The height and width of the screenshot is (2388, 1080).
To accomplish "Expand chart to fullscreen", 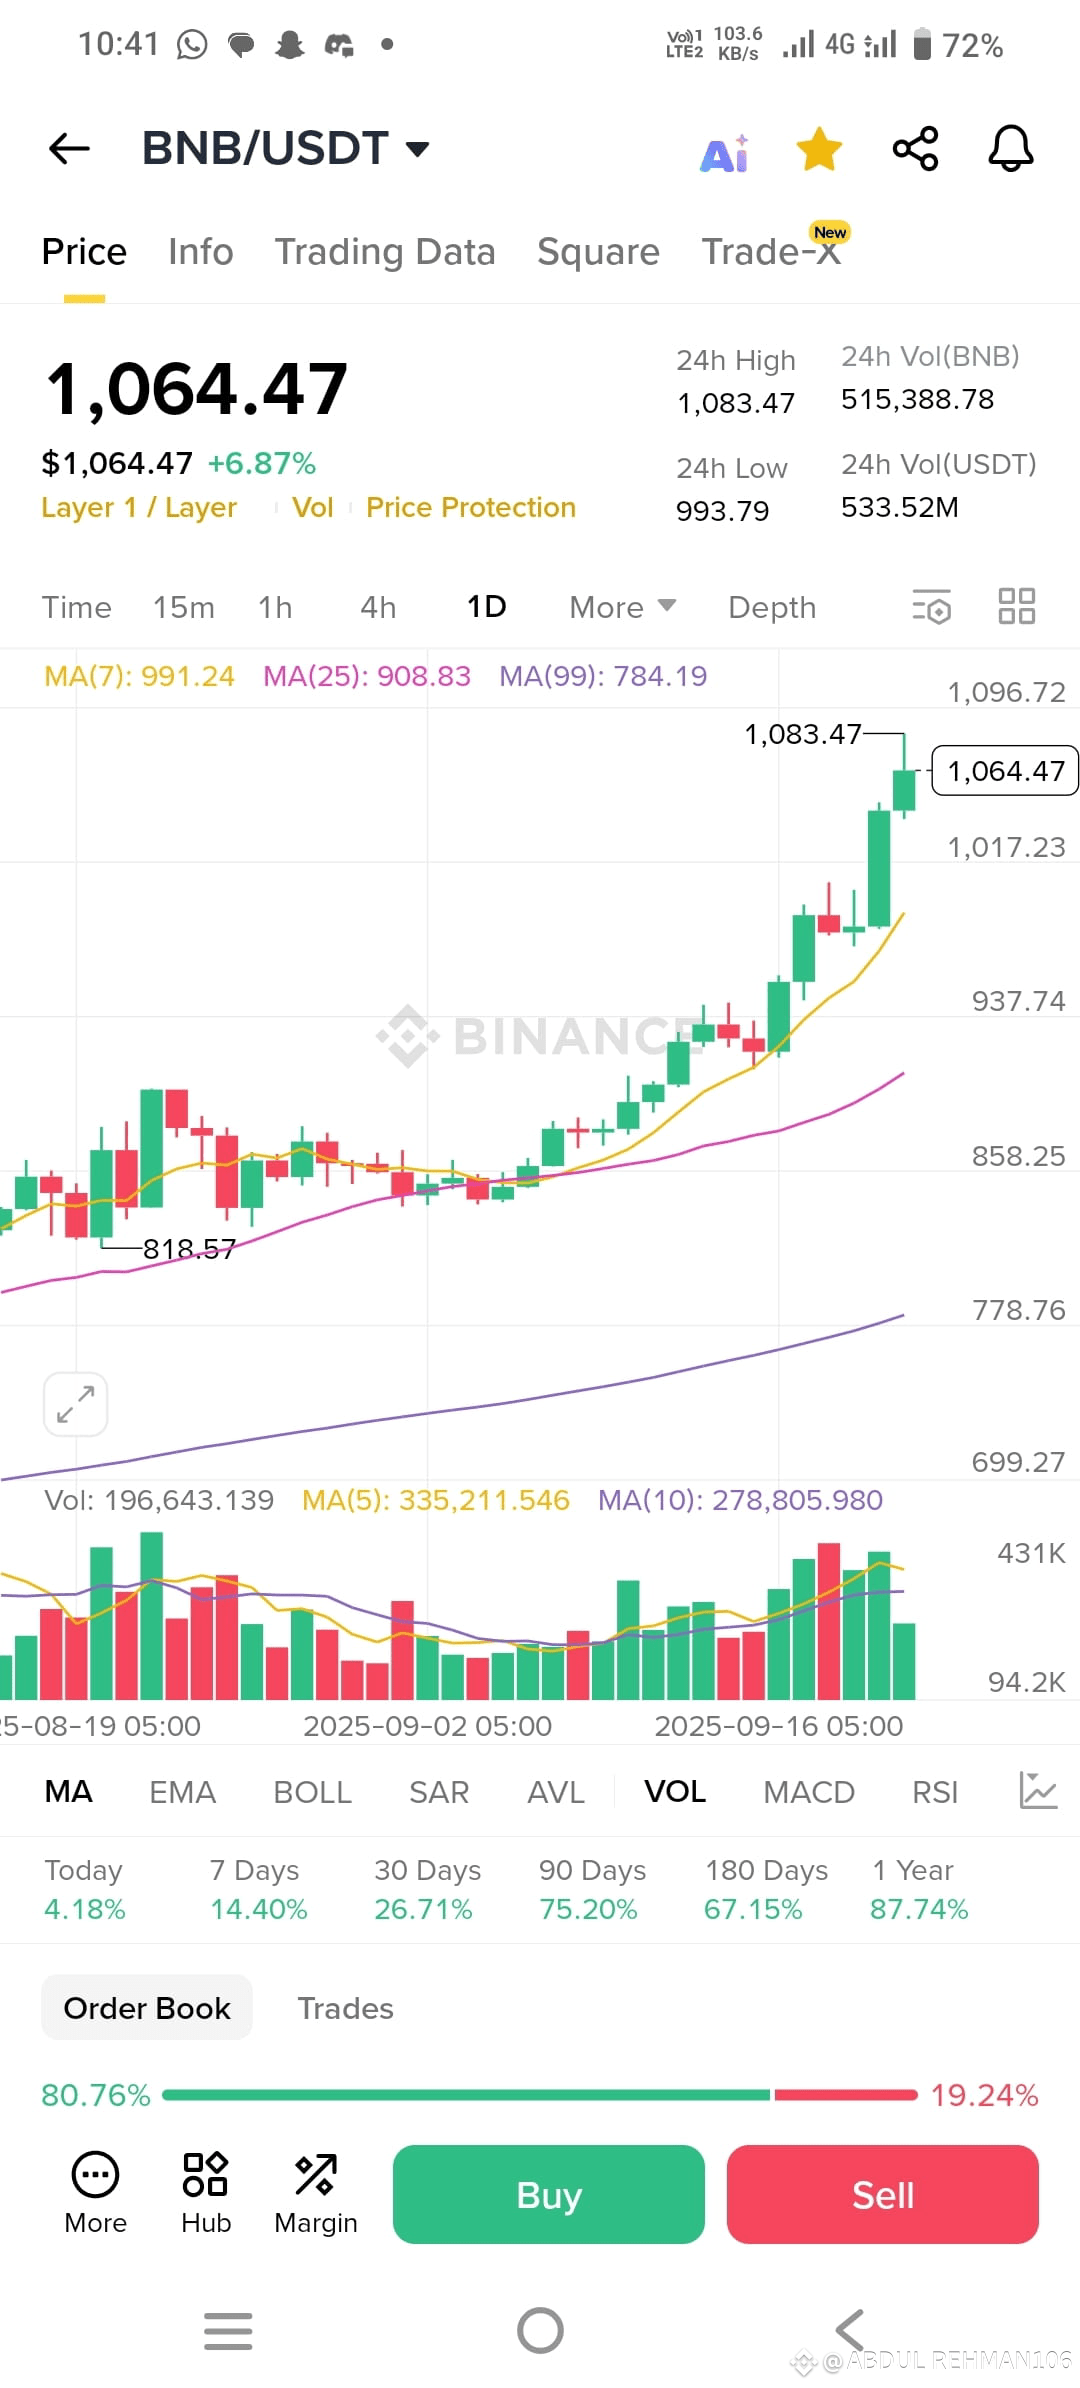I will pos(76,1404).
